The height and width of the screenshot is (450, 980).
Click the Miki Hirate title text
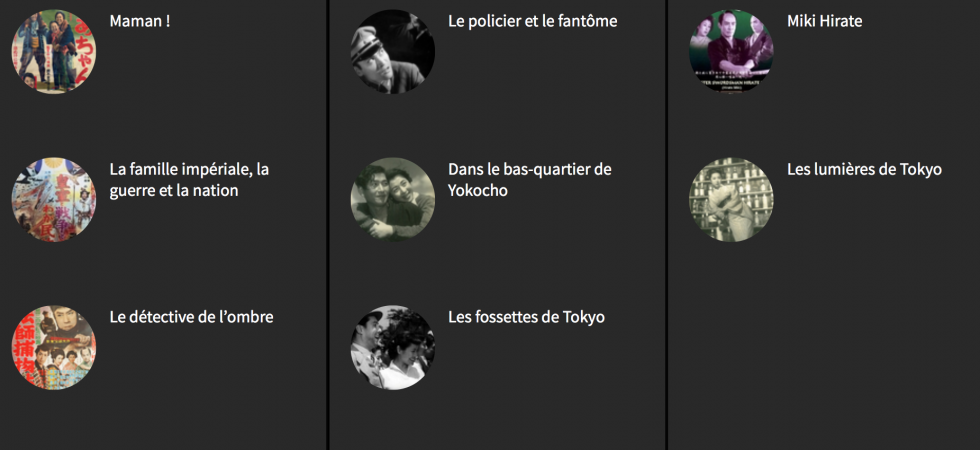click(x=824, y=21)
